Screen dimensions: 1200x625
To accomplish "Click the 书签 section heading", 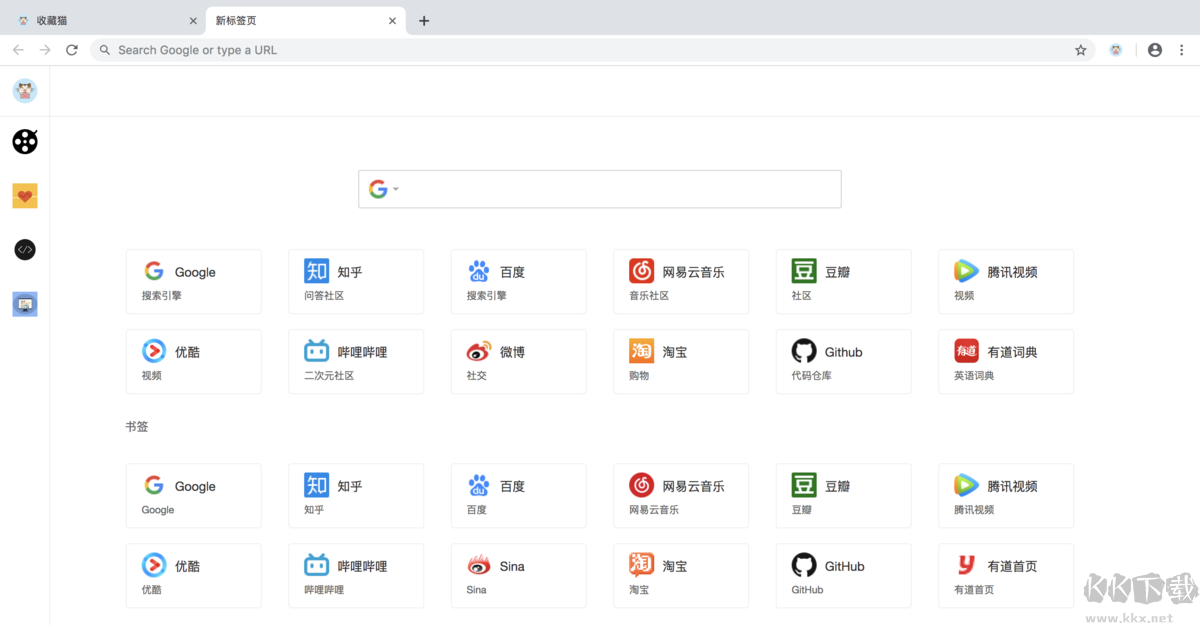I will coord(136,427).
